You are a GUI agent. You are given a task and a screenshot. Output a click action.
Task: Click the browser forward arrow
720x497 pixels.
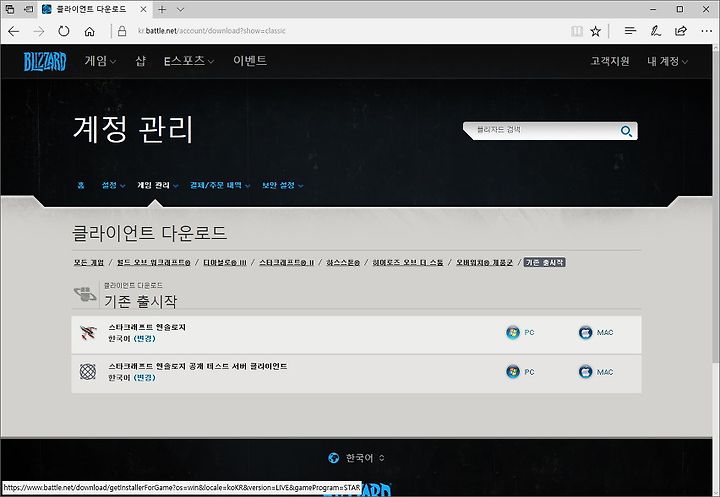point(39,31)
